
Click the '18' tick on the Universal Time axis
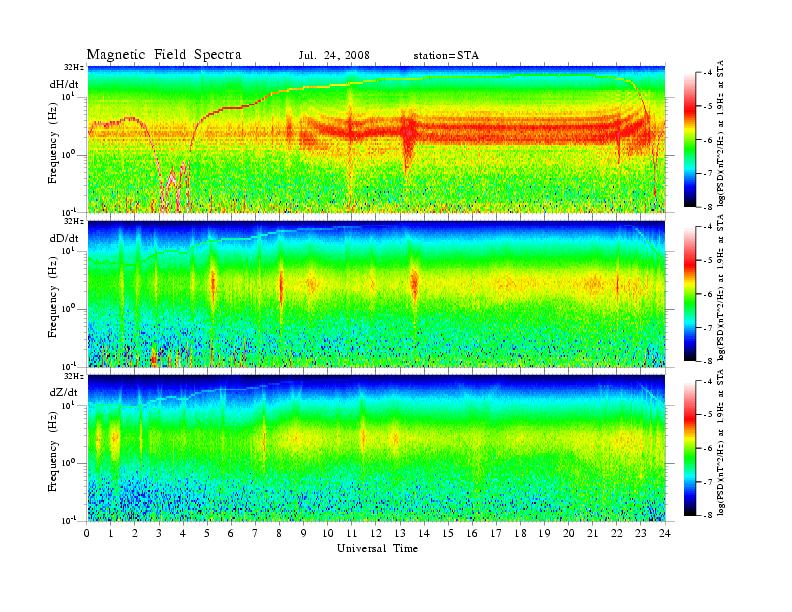click(x=520, y=533)
